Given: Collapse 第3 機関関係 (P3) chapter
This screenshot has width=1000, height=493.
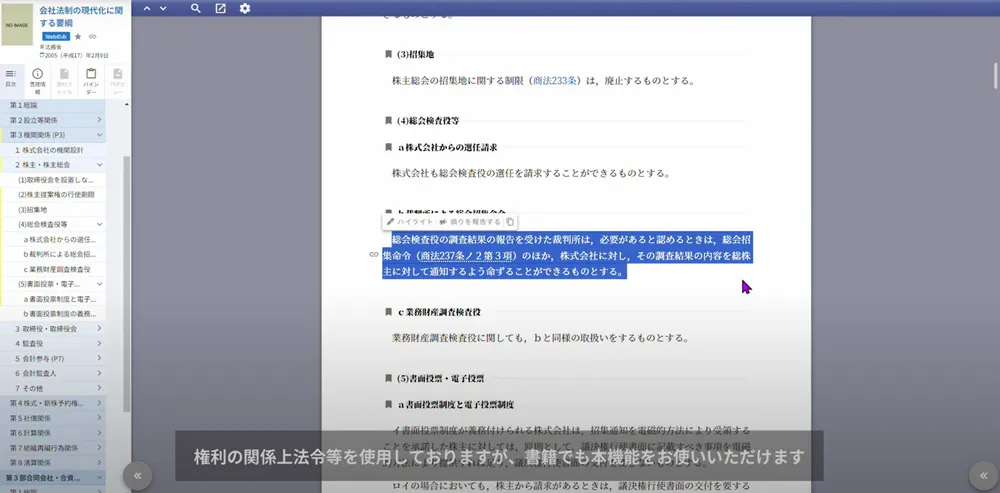Looking at the screenshot, I should (x=100, y=135).
